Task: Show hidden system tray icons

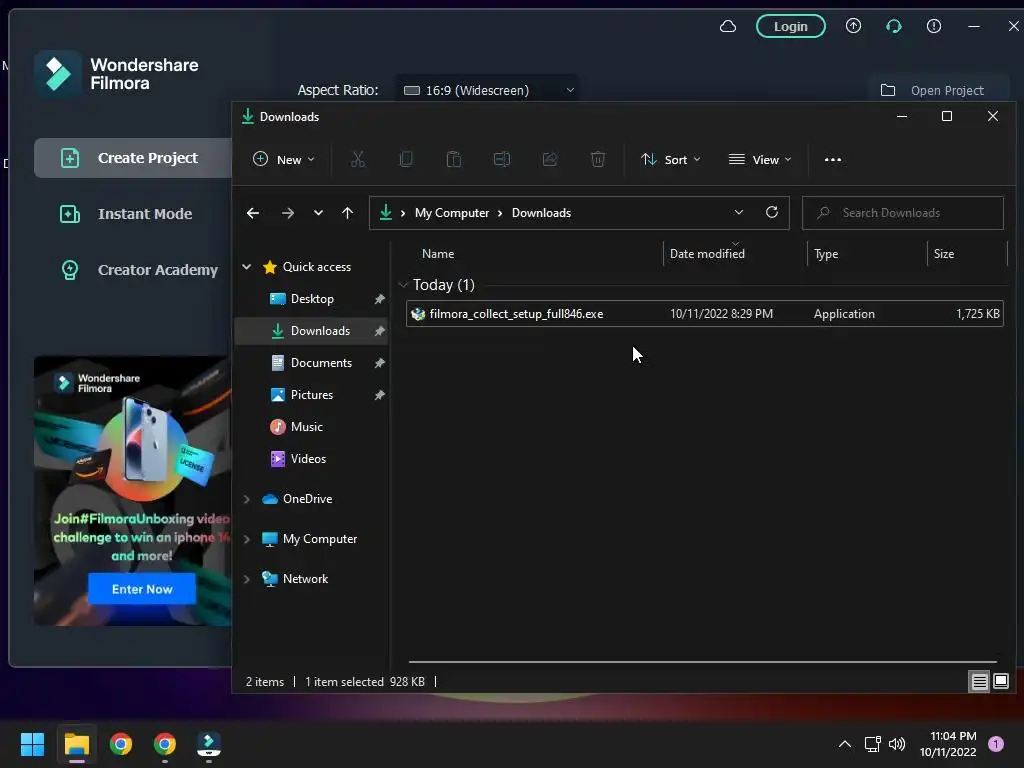Action: 844,744
